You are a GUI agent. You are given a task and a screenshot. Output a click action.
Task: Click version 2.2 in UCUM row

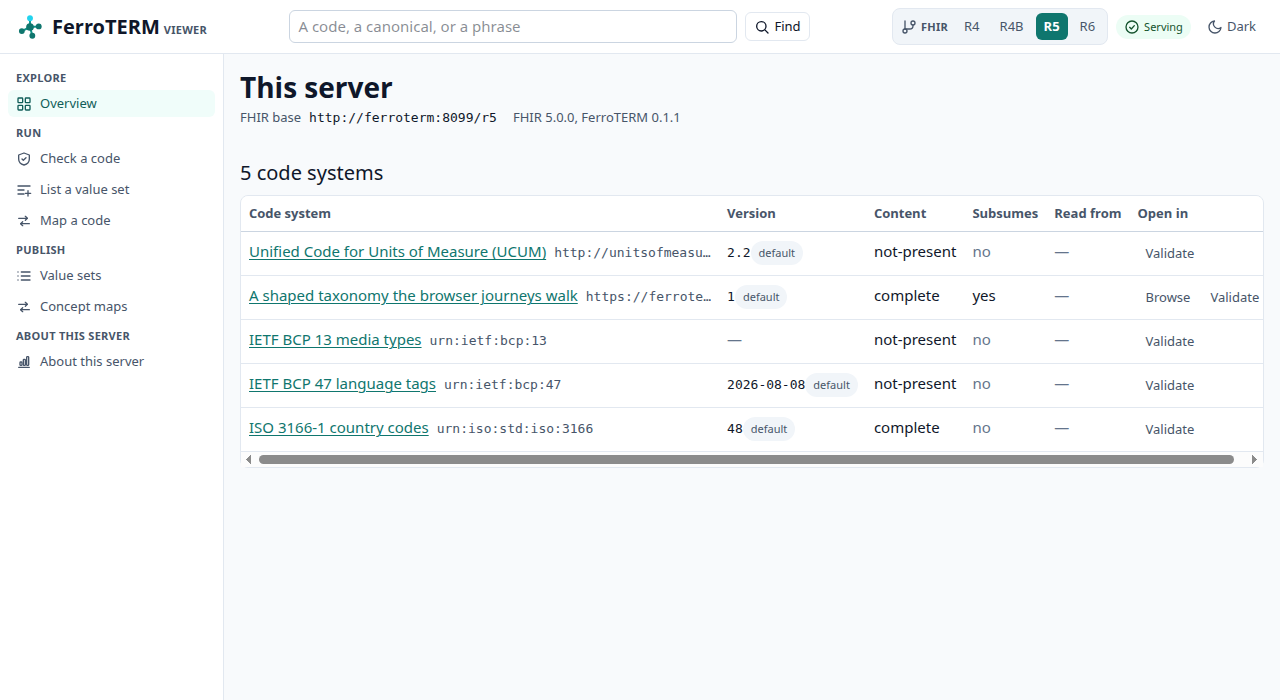[739, 253]
